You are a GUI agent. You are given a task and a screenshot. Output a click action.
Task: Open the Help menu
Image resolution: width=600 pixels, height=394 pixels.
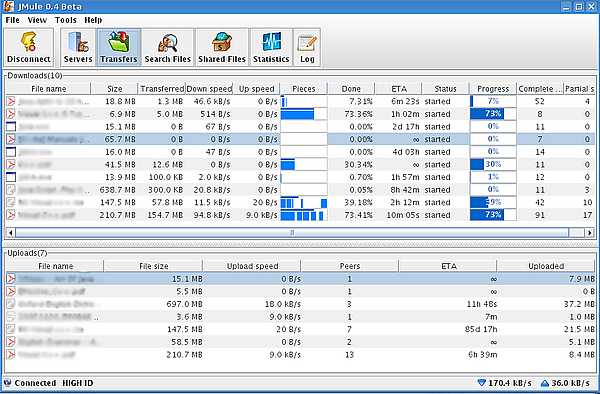pos(93,20)
